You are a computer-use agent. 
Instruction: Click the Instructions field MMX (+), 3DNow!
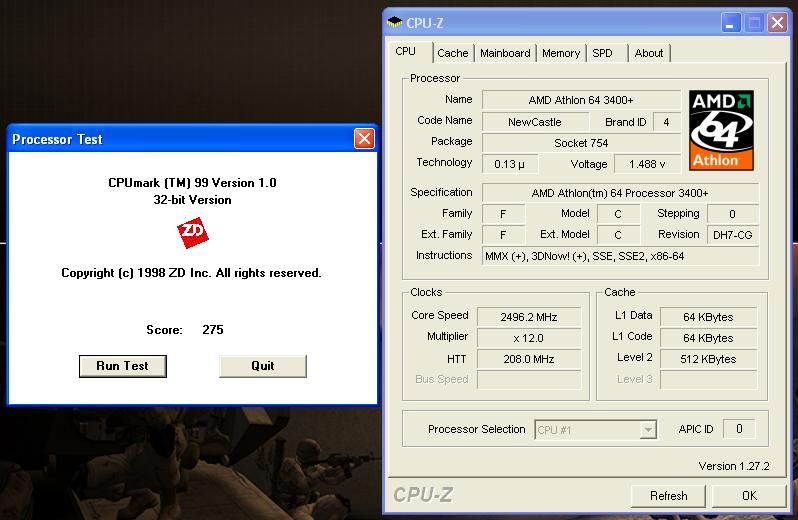(620, 256)
